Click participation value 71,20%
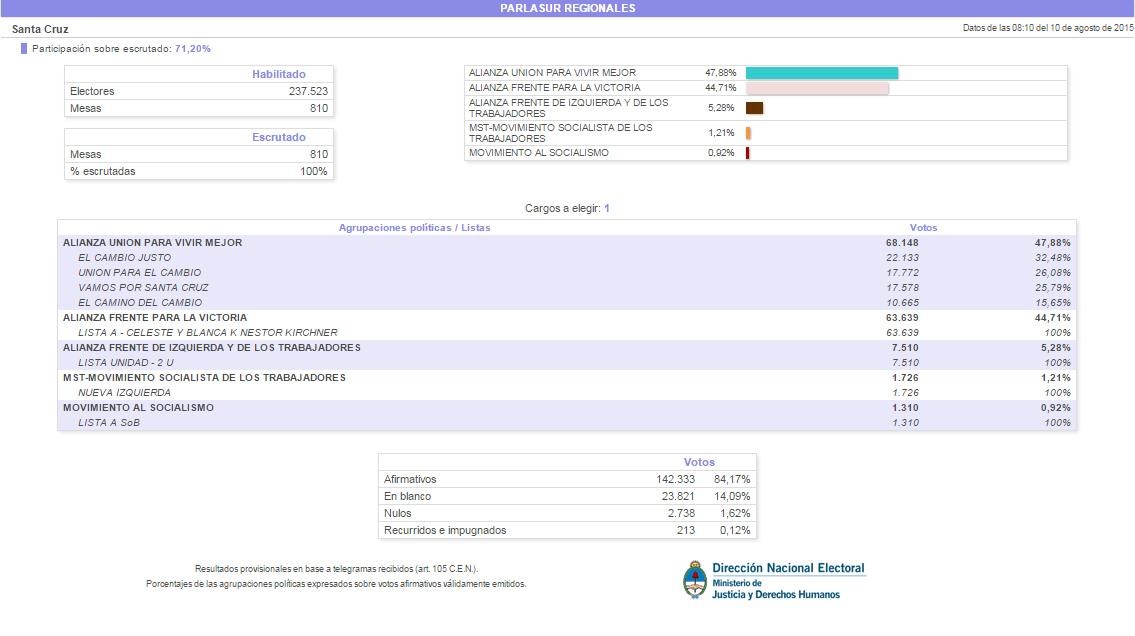Image resolution: width=1135 pixels, height=636 pixels. coord(193,48)
